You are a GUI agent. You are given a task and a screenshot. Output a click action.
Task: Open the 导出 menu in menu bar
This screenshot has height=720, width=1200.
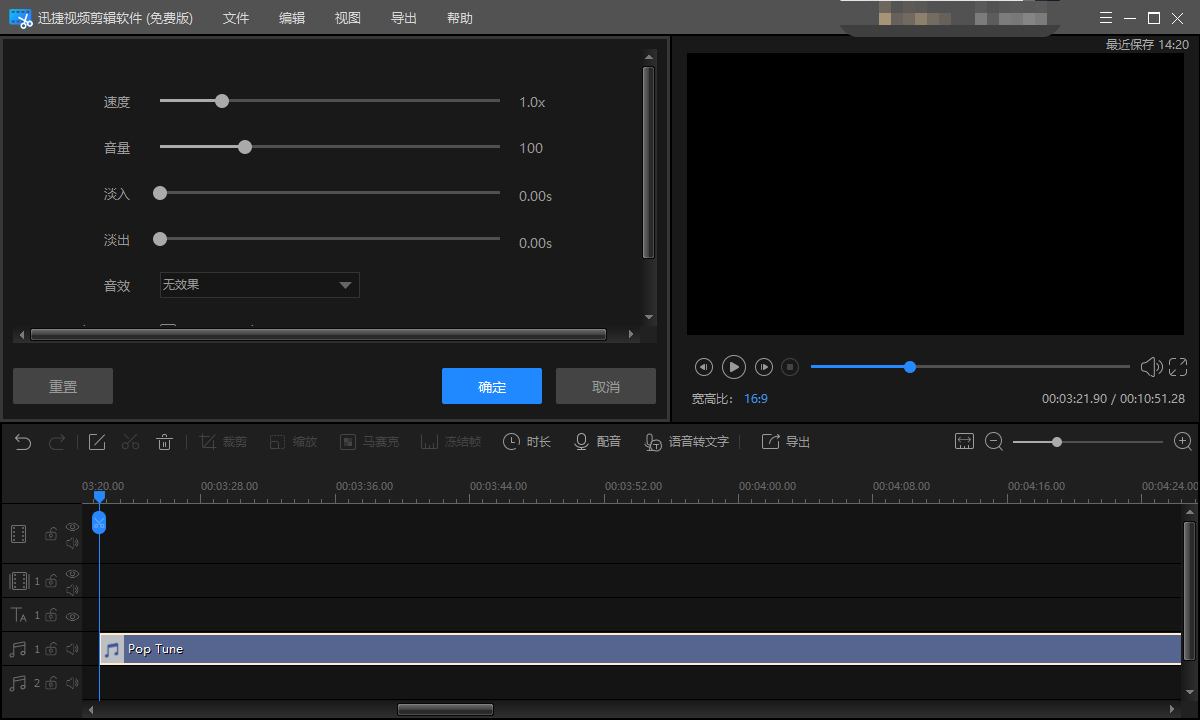pos(404,18)
